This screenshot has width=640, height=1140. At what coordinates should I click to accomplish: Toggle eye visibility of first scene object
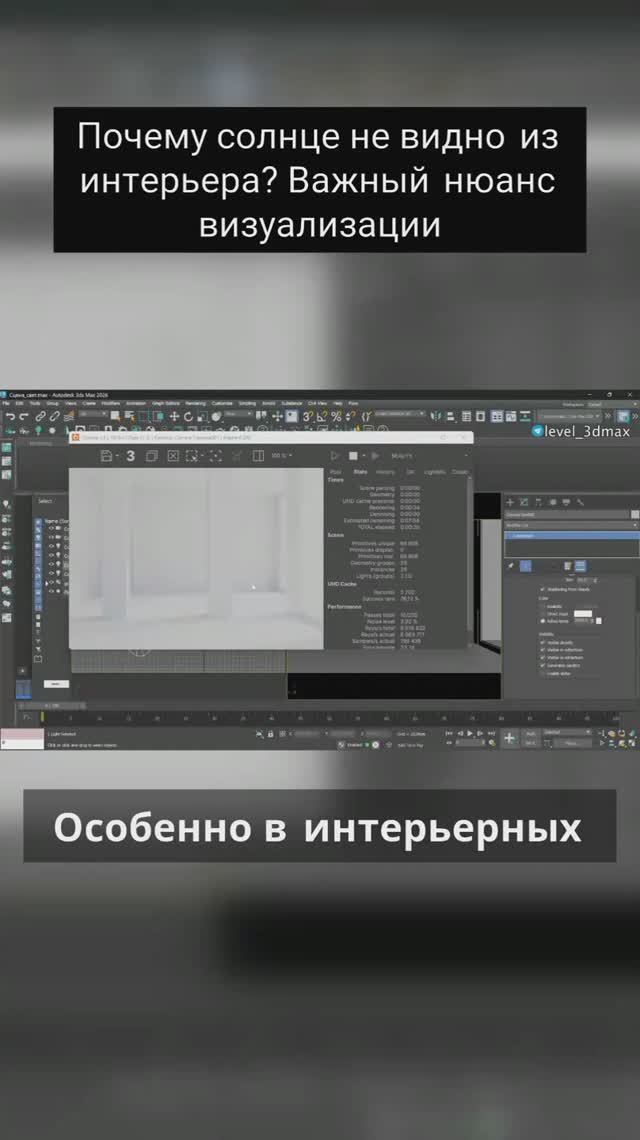pyautogui.click(x=51, y=529)
